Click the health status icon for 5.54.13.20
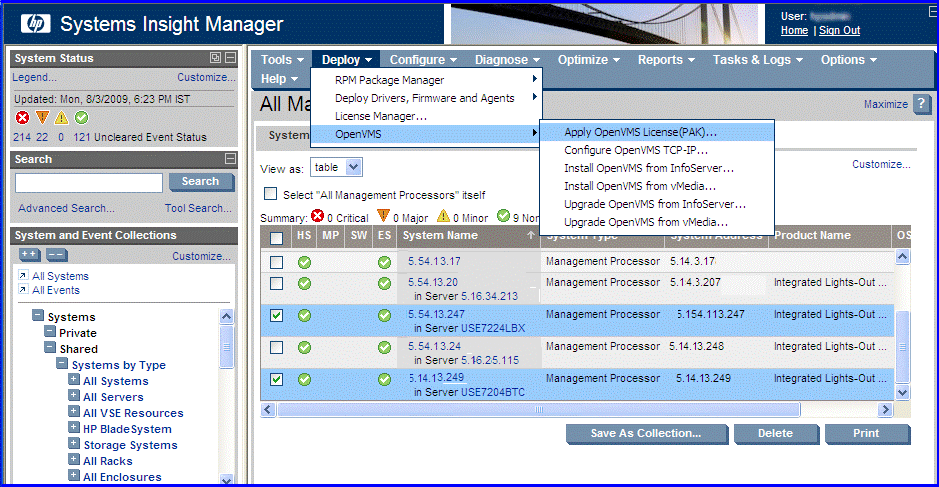Screen dimensions: 939x487 (304, 283)
